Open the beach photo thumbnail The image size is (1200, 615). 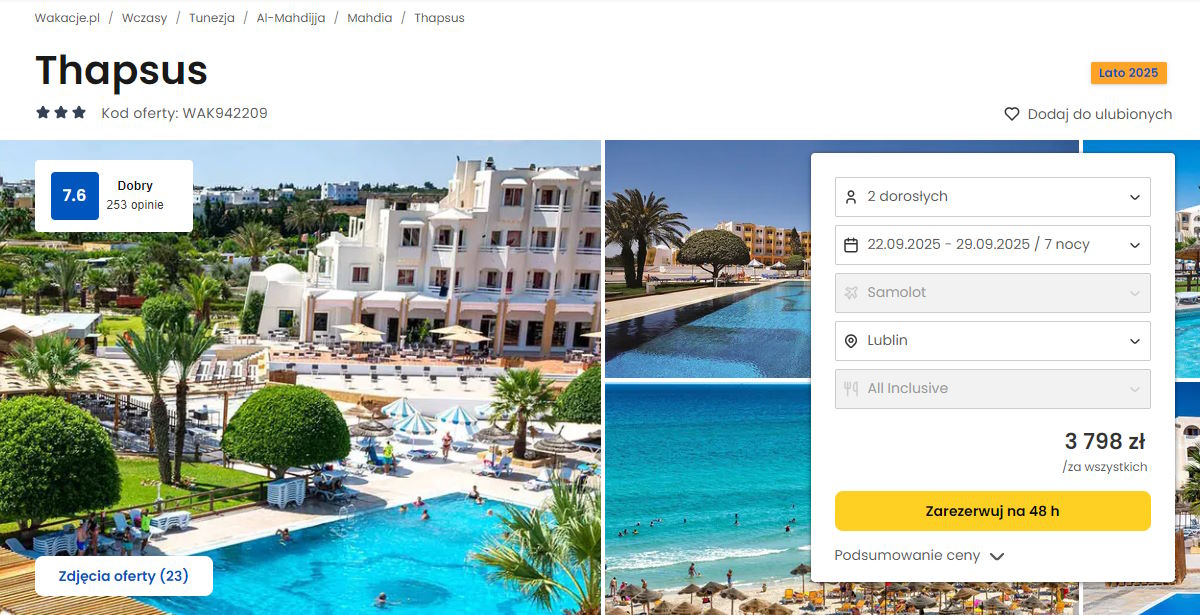[708, 499]
